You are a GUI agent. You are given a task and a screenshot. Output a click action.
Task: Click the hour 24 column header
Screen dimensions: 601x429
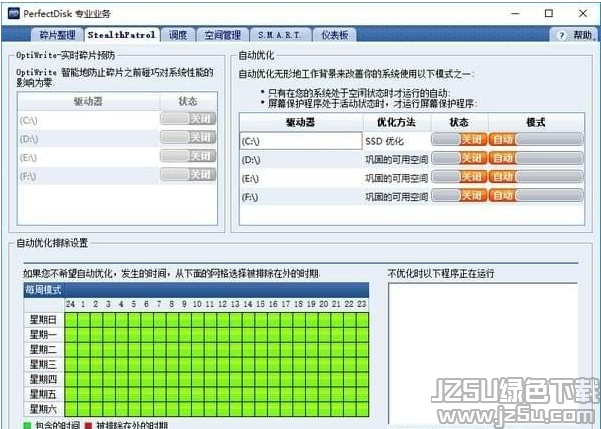point(71,304)
